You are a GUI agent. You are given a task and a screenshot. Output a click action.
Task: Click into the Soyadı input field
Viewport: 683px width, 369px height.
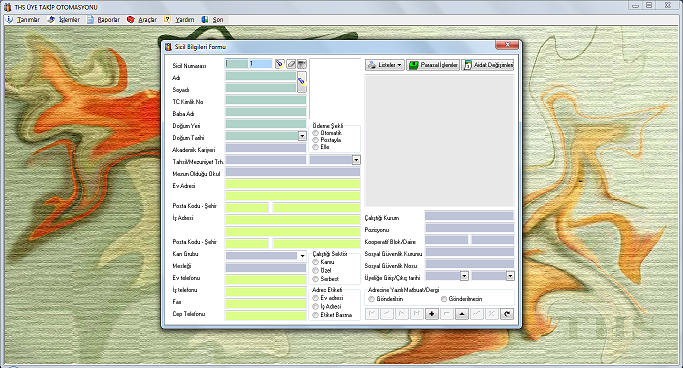(x=260, y=88)
